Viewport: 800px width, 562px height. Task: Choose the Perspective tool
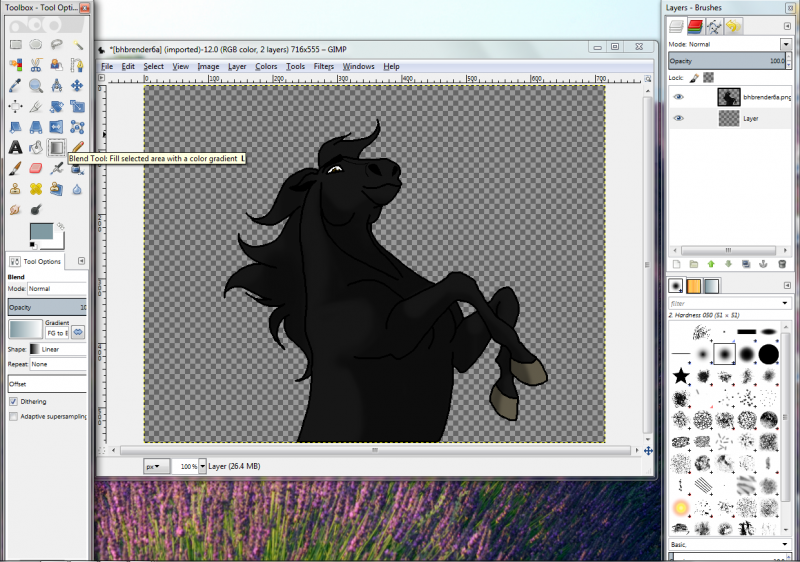coord(36,127)
